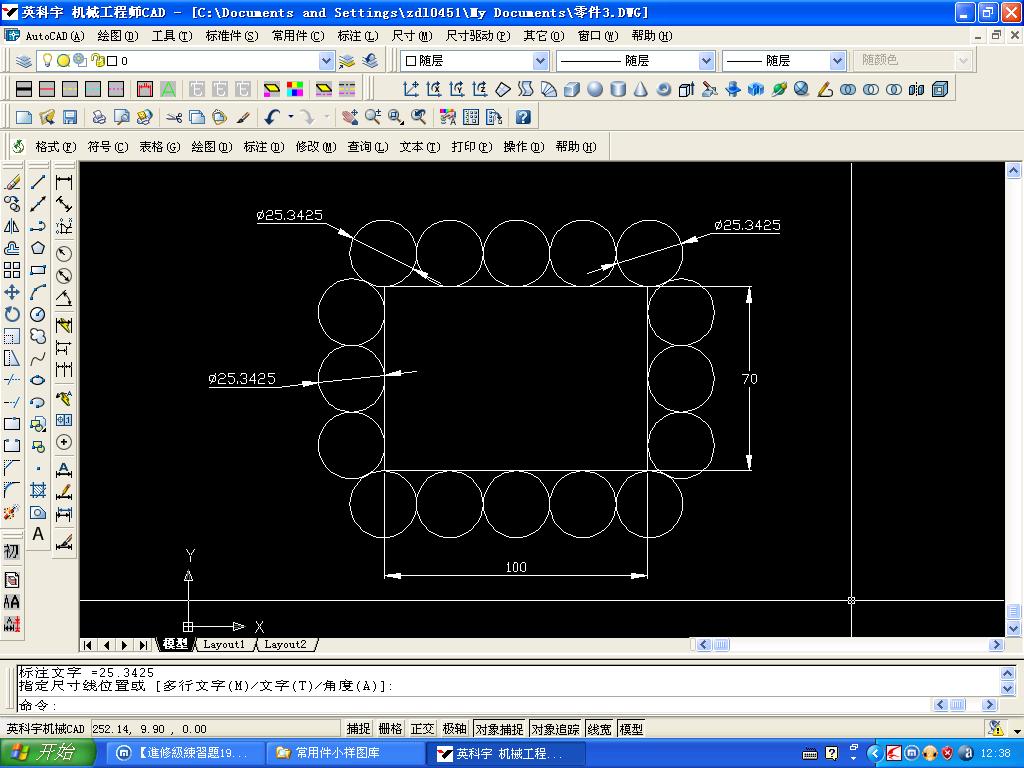Screen dimensions: 1024x768
Task: Open the Help question mark icon
Action: (x=523, y=117)
